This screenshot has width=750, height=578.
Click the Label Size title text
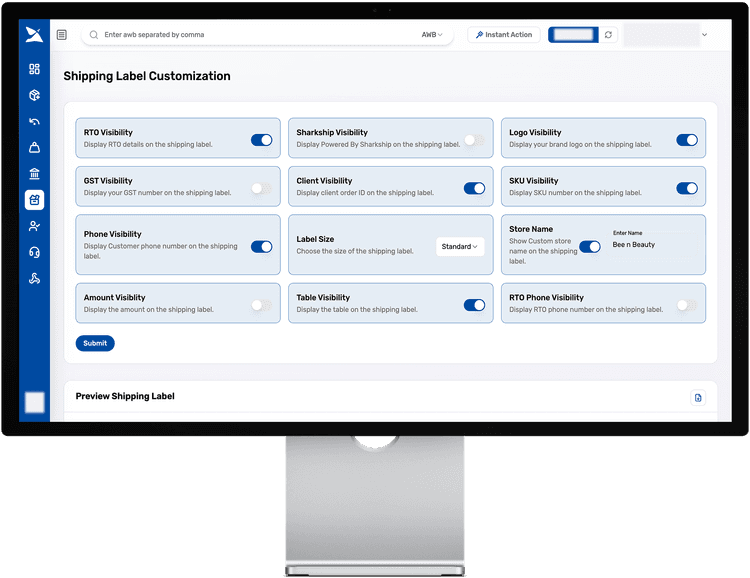pos(315,239)
